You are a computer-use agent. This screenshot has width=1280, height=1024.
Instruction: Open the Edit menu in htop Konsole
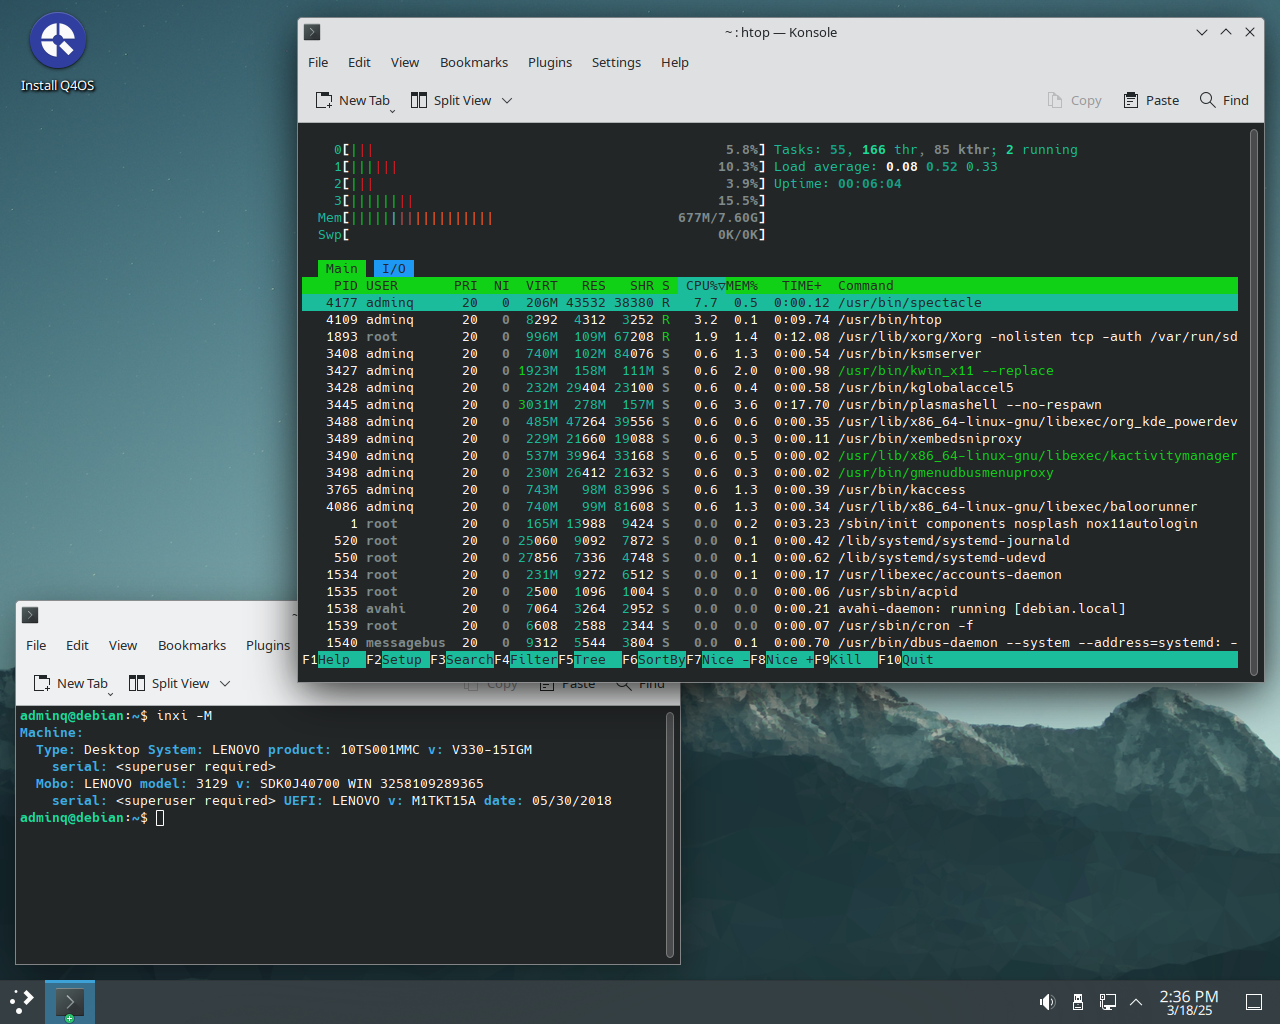(x=359, y=62)
